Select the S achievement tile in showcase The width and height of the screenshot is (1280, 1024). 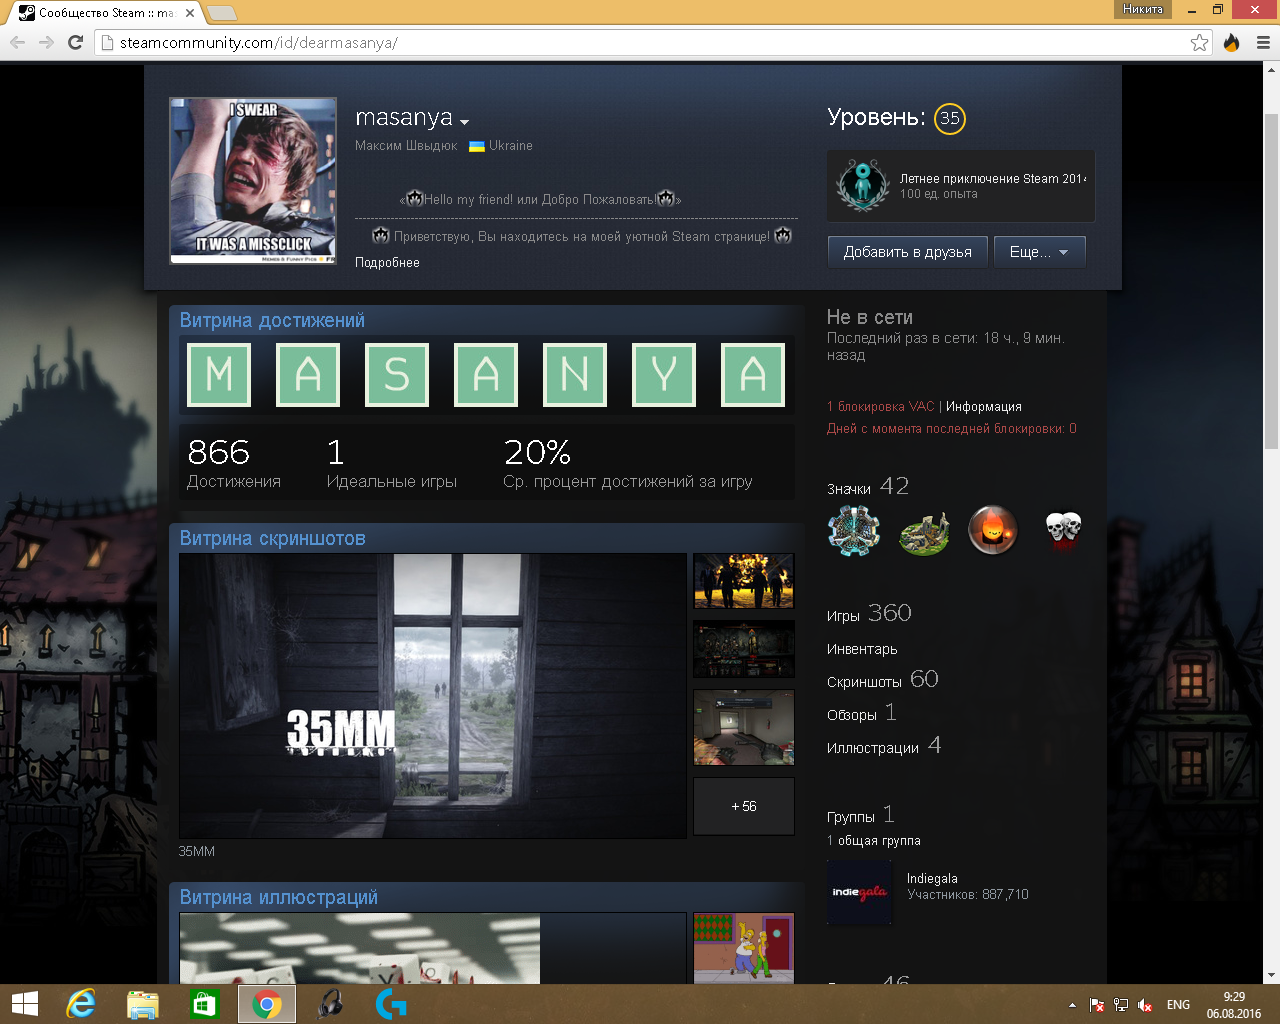pyautogui.click(x=397, y=375)
